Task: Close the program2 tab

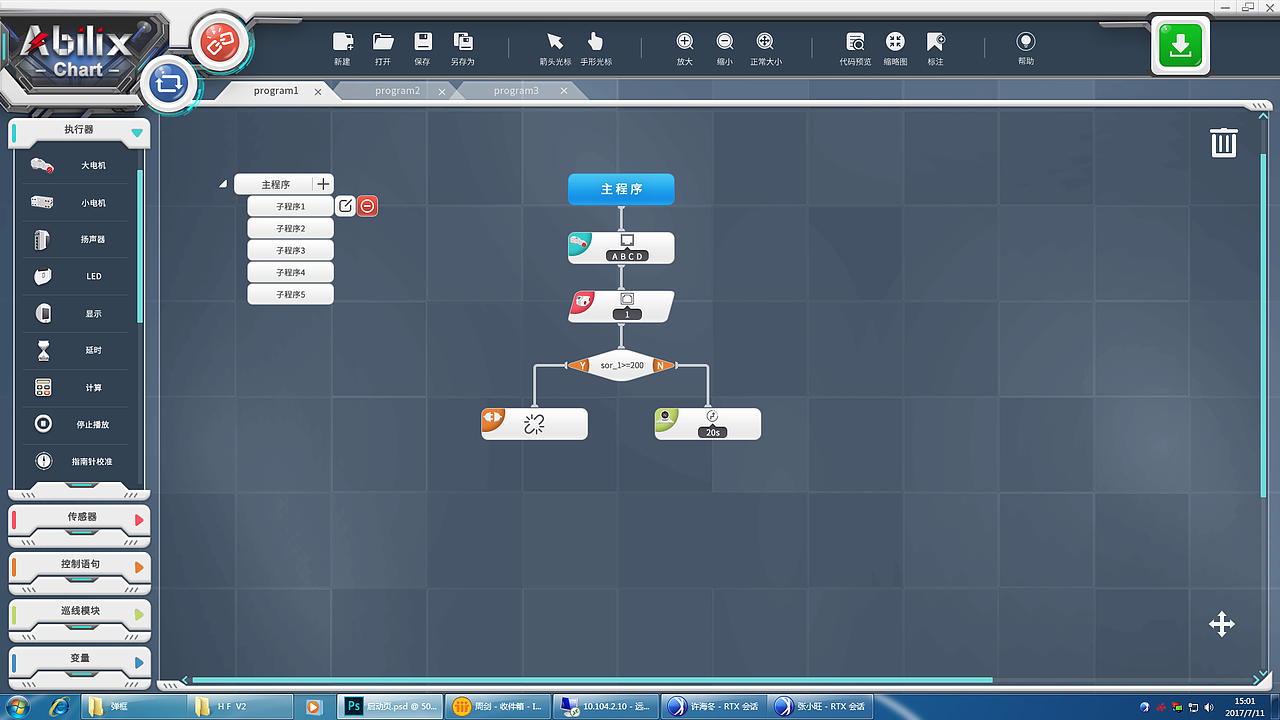Action: [442, 91]
